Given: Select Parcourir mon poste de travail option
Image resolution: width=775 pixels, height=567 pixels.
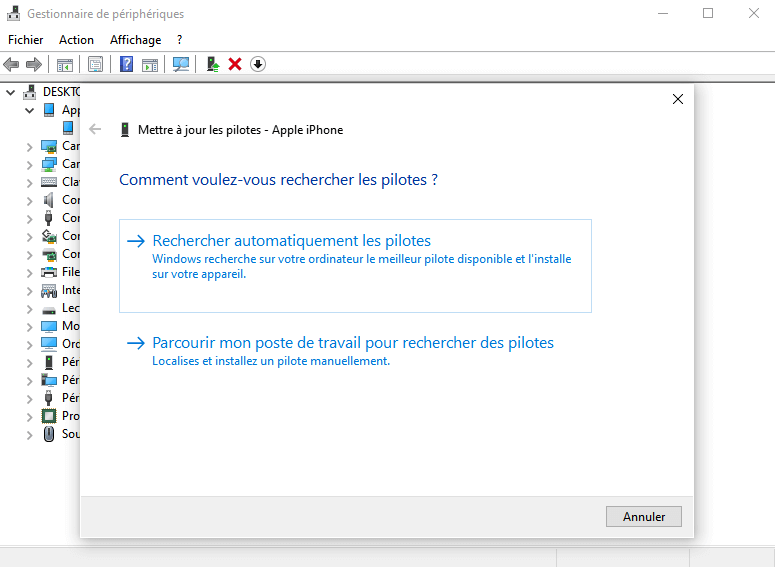Looking at the screenshot, I should click(352, 343).
